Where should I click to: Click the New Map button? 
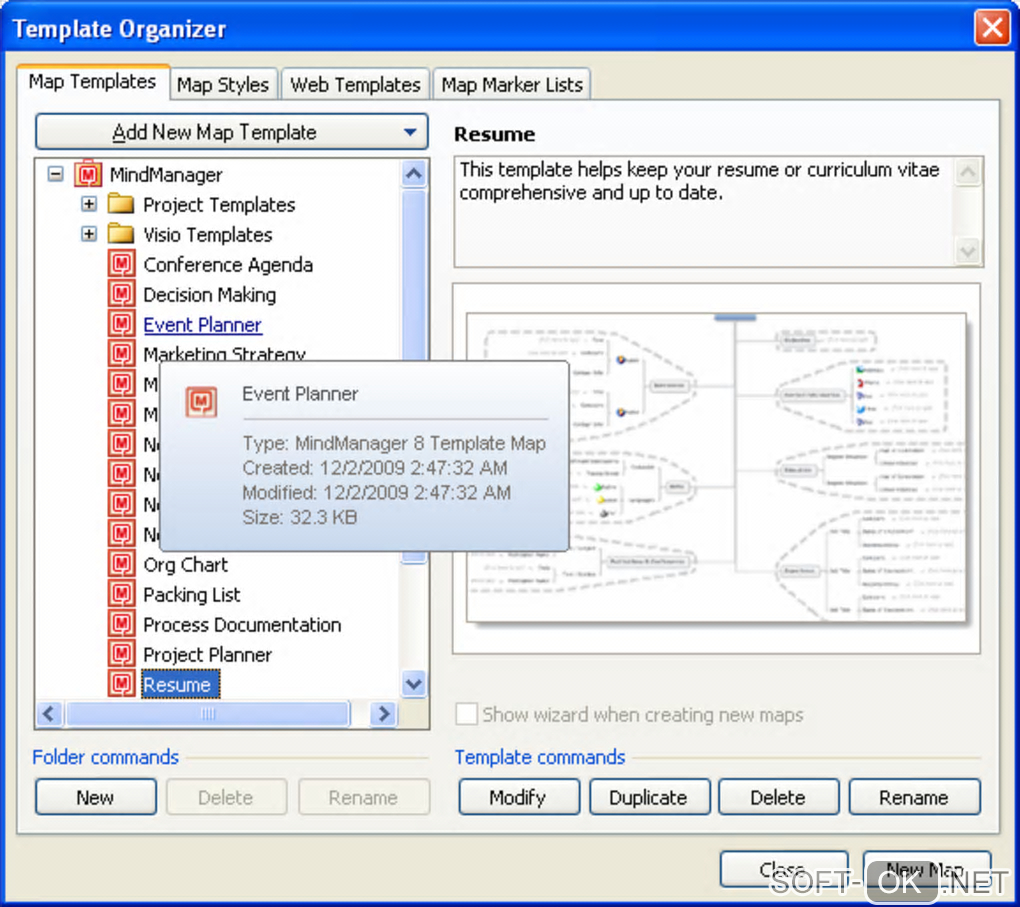point(926,869)
